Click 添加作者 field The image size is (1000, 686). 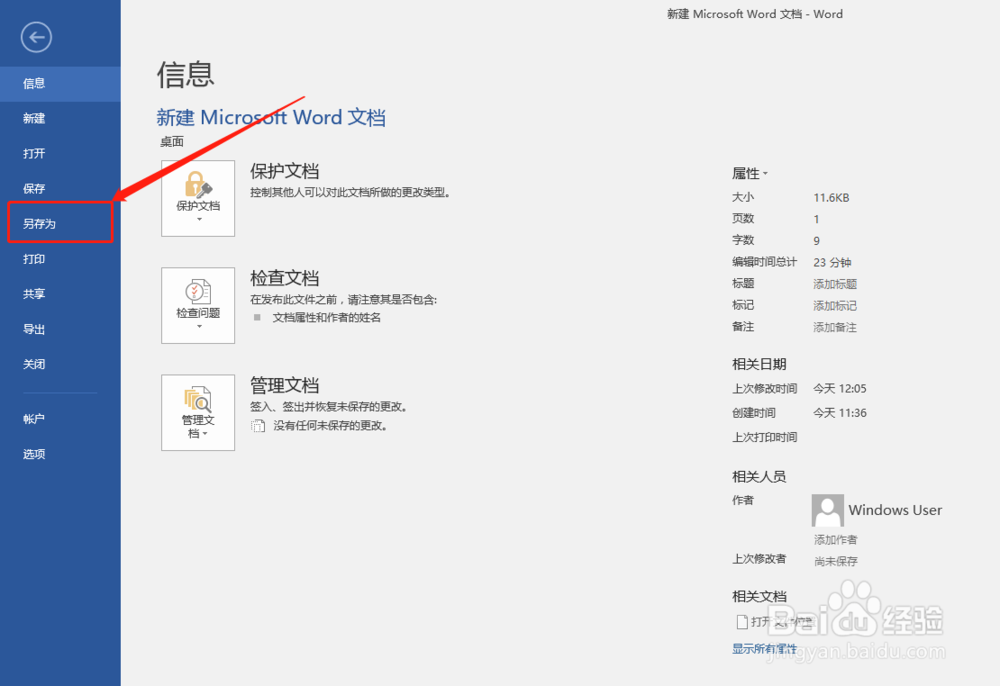coord(835,539)
